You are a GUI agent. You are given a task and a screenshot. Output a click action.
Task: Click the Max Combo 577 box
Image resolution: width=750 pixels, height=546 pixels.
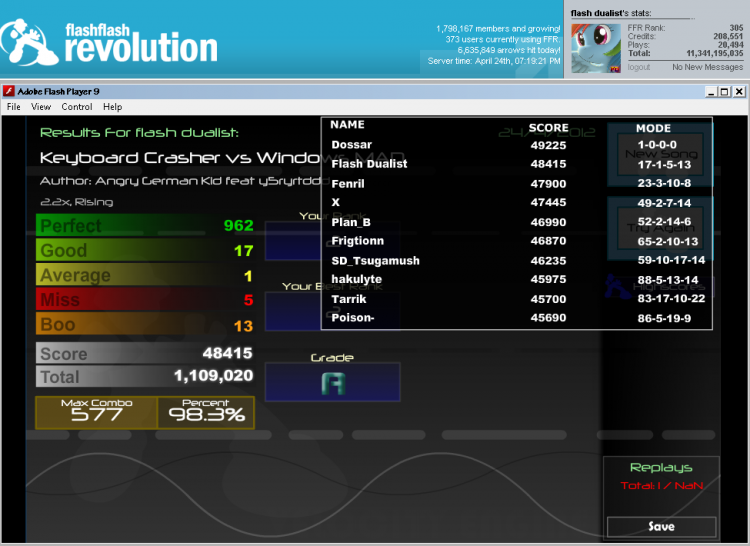click(96, 412)
